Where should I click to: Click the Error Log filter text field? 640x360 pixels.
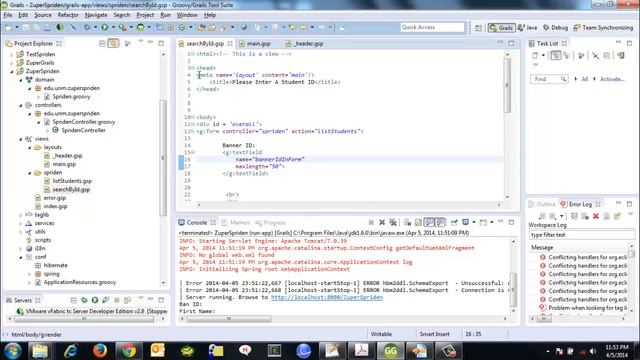click(581, 235)
